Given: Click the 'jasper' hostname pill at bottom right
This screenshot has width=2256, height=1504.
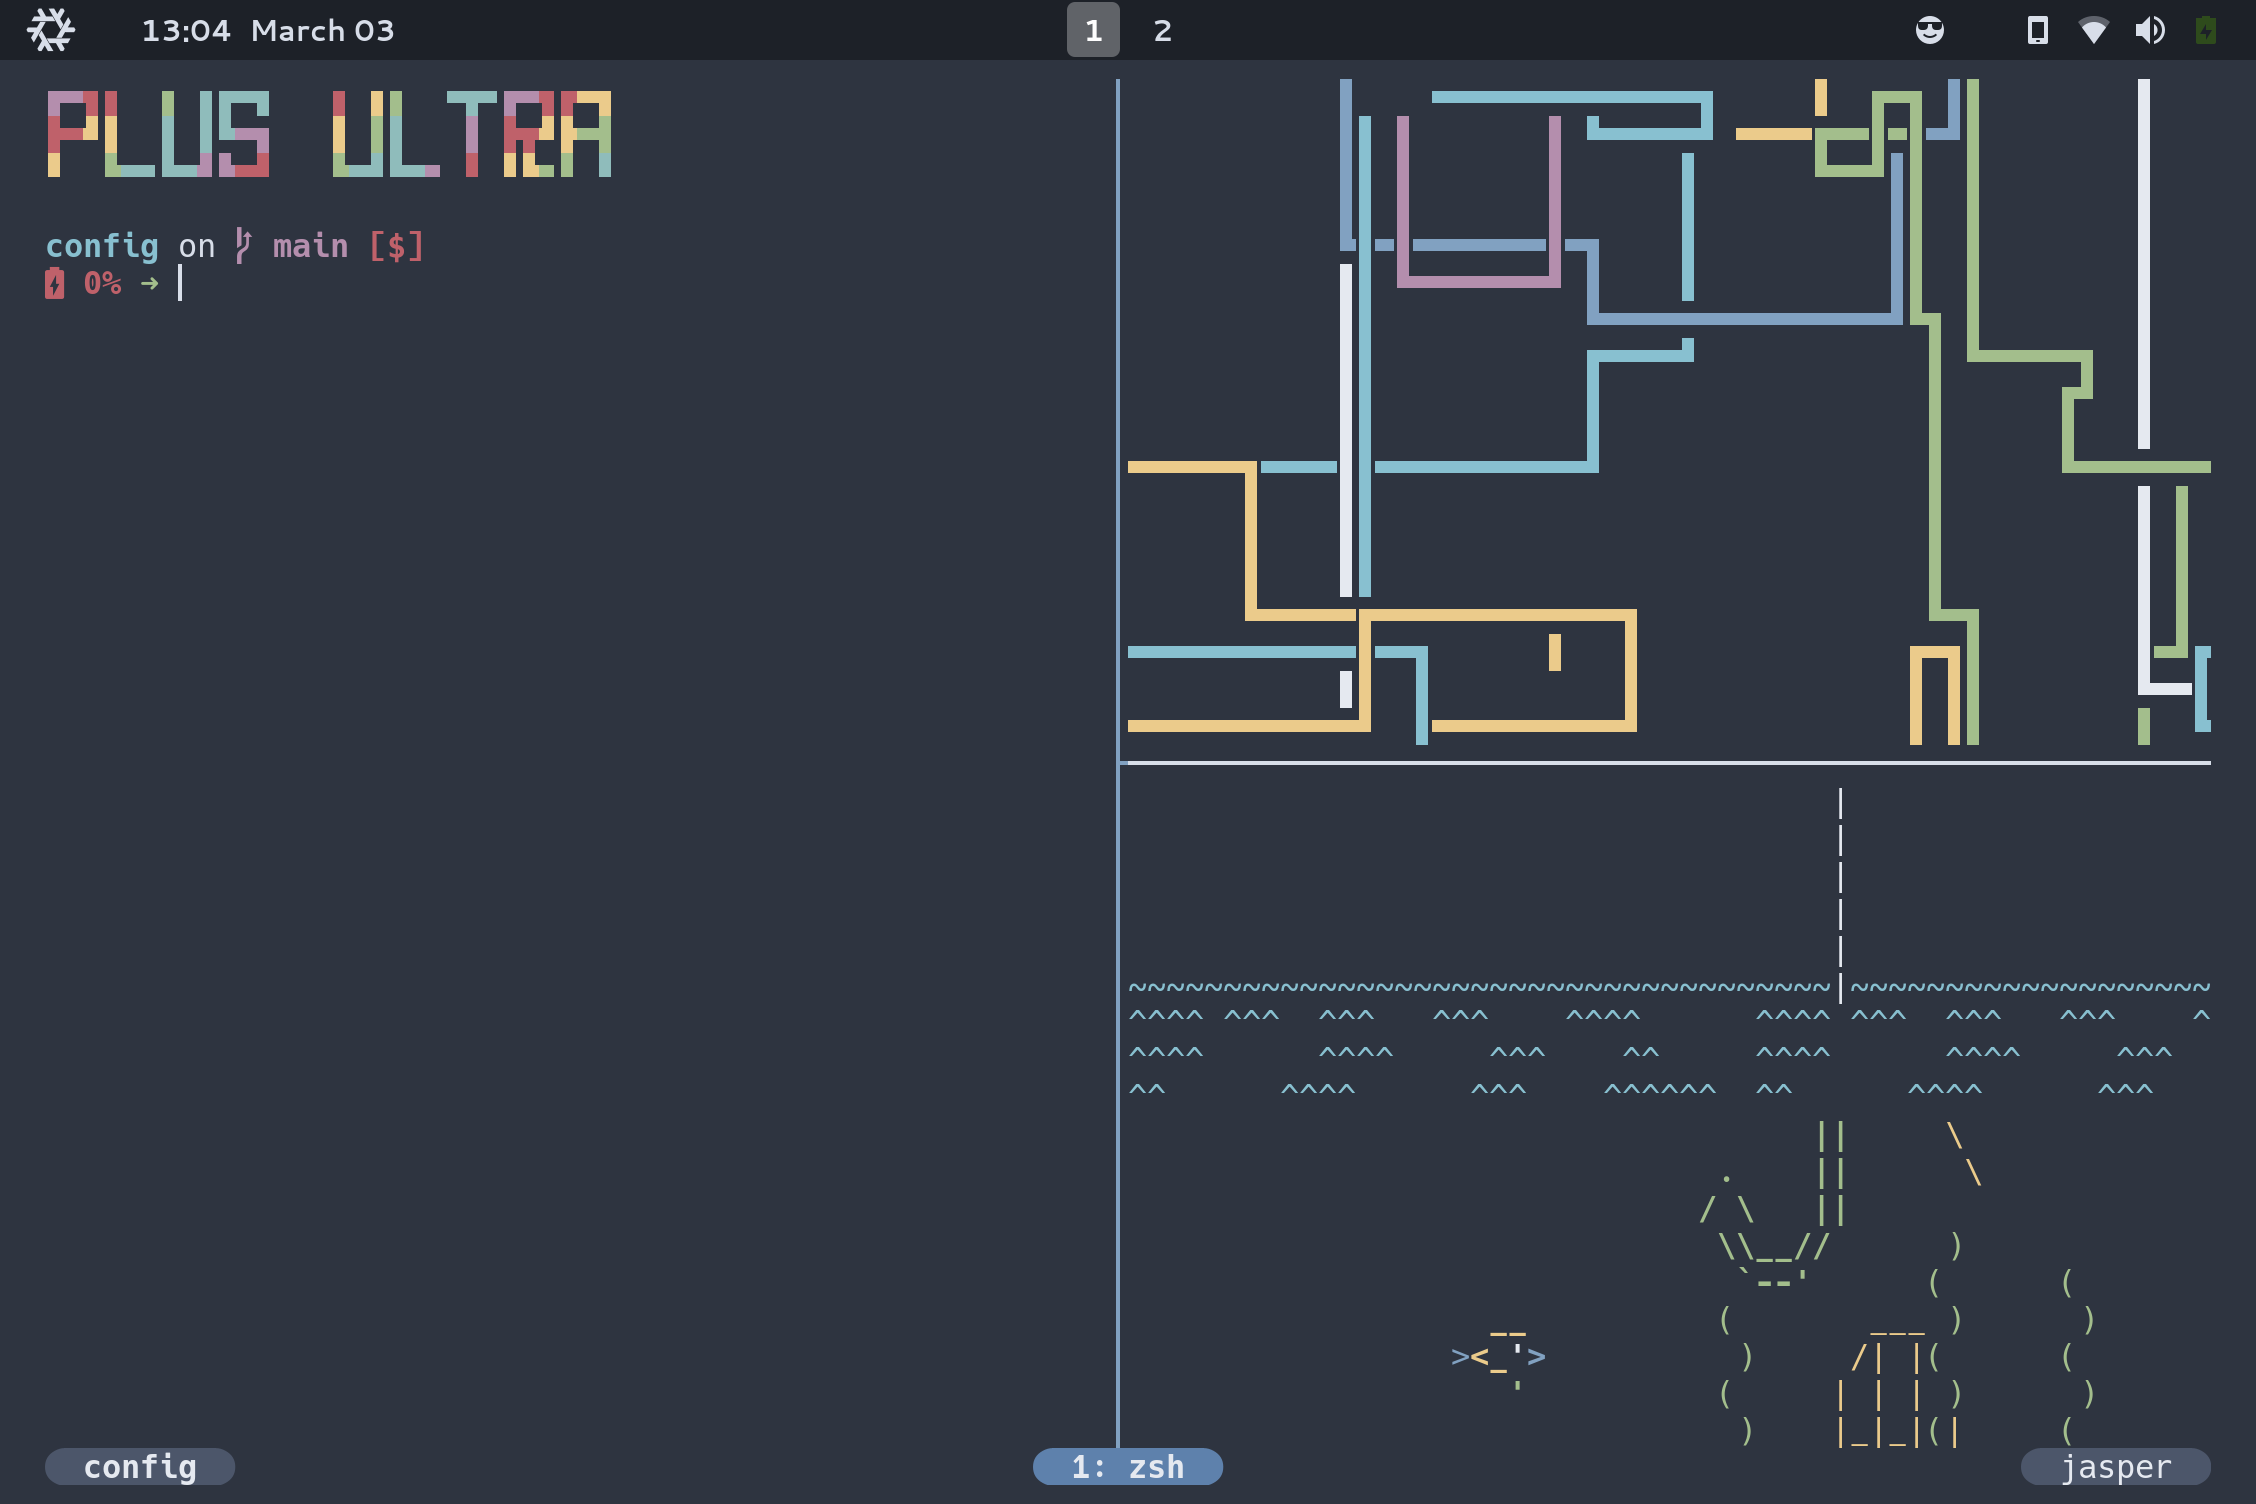Looking at the screenshot, I should pos(2115,1467).
